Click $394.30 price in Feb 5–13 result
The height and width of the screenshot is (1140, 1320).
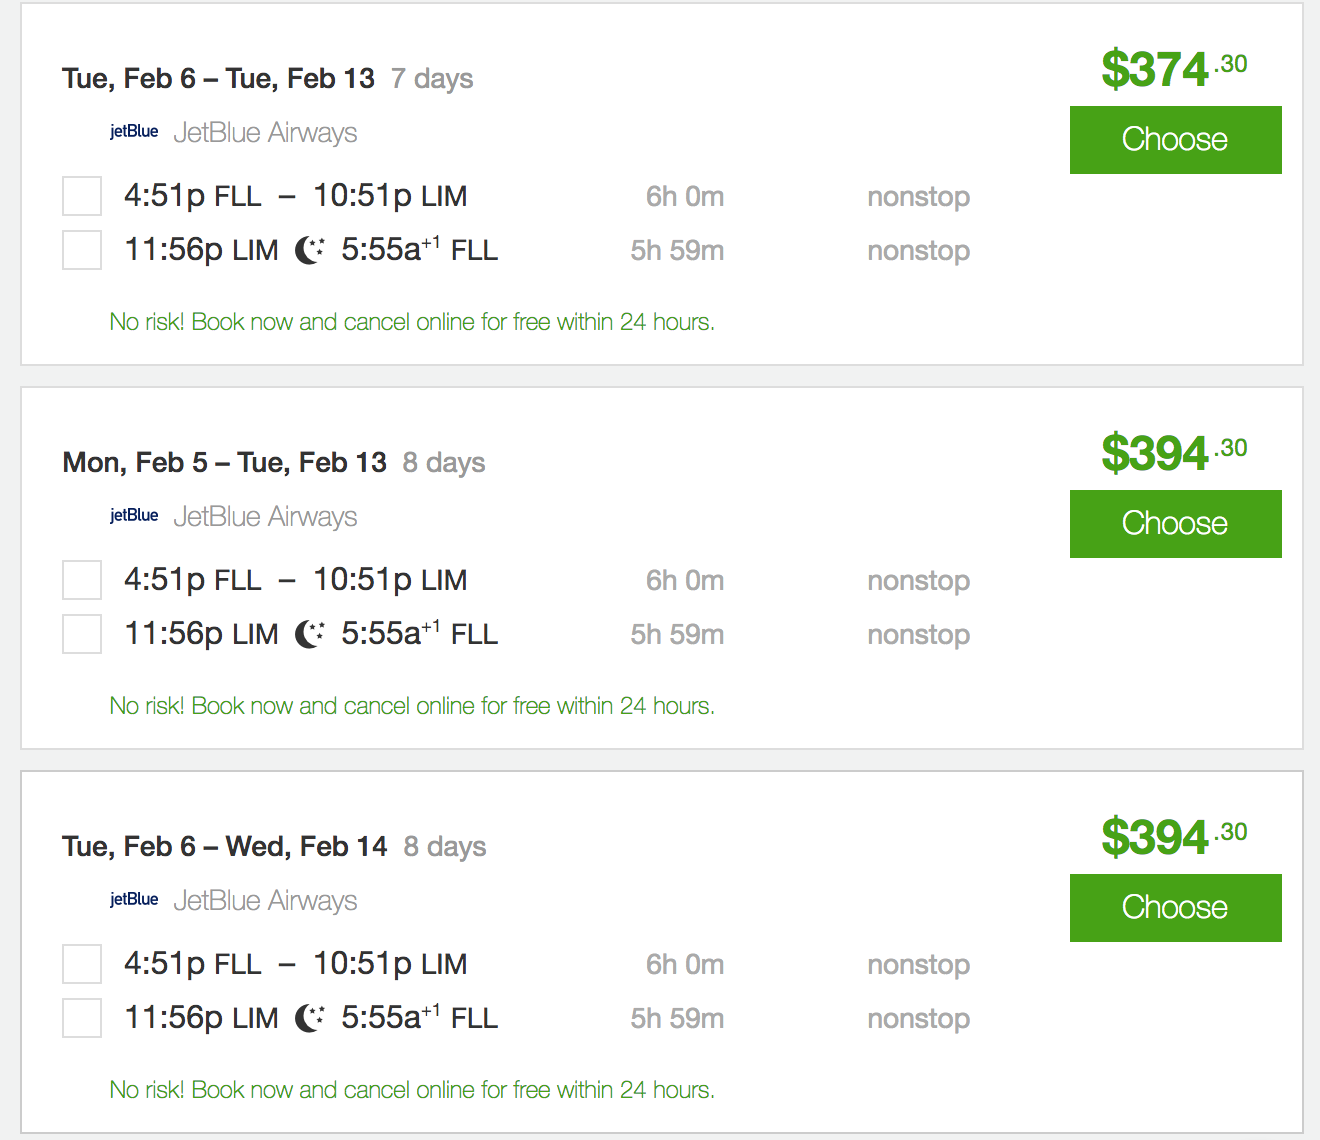1173,453
